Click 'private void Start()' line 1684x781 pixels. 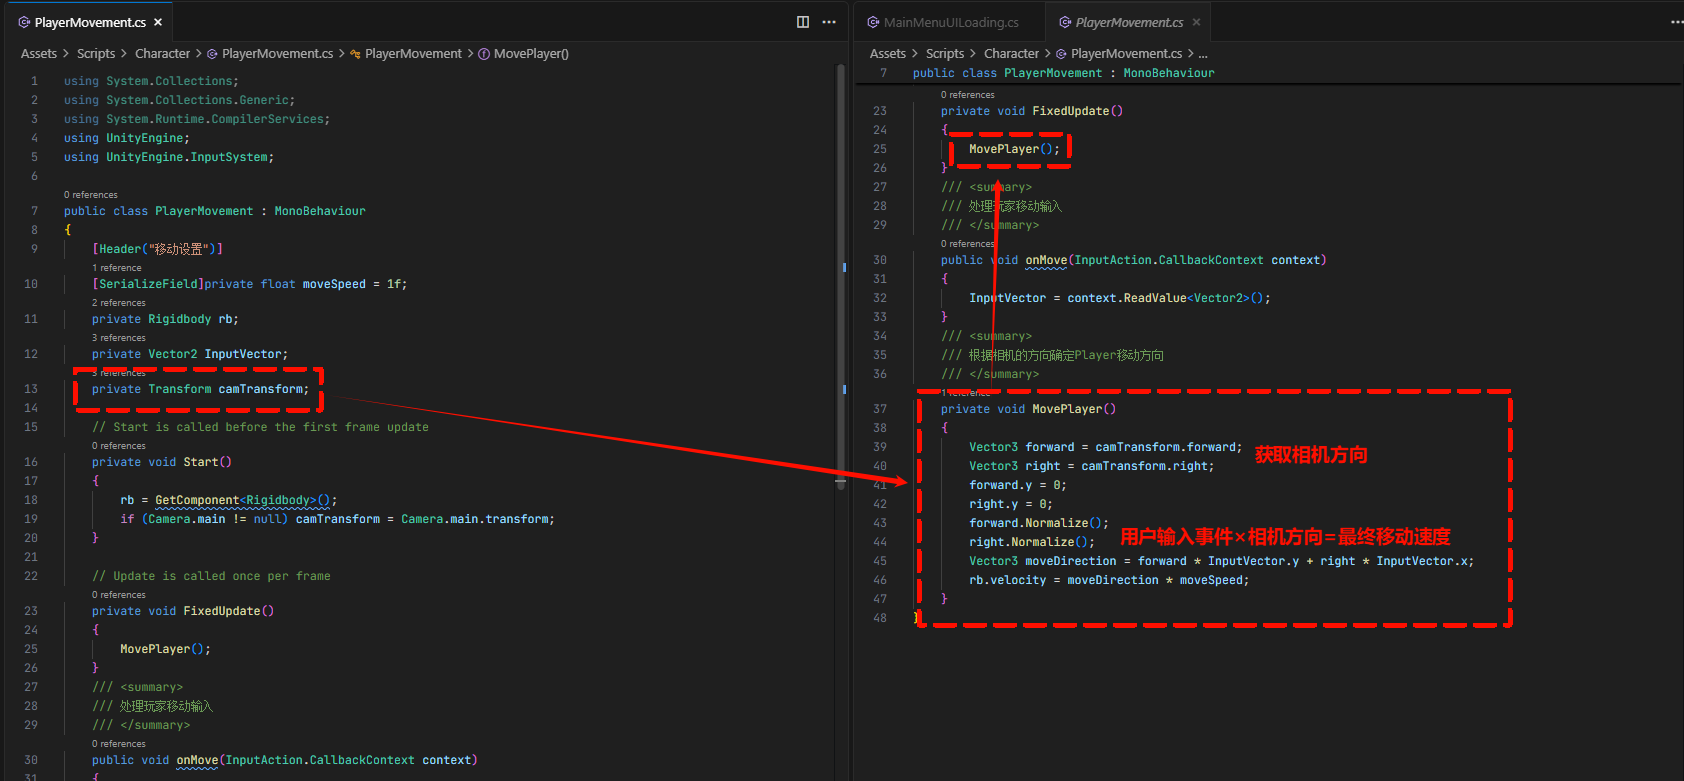point(162,462)
